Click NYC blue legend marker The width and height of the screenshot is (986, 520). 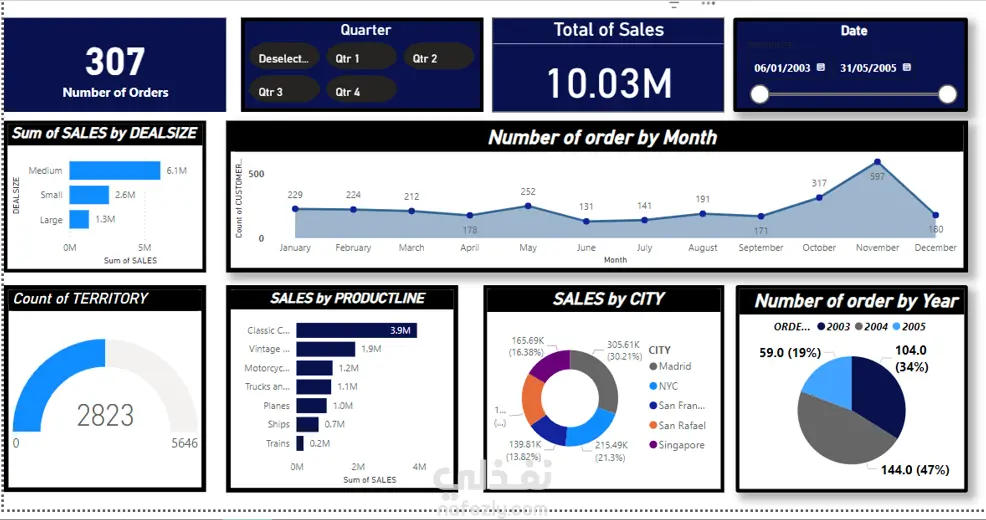click(653, 386)
